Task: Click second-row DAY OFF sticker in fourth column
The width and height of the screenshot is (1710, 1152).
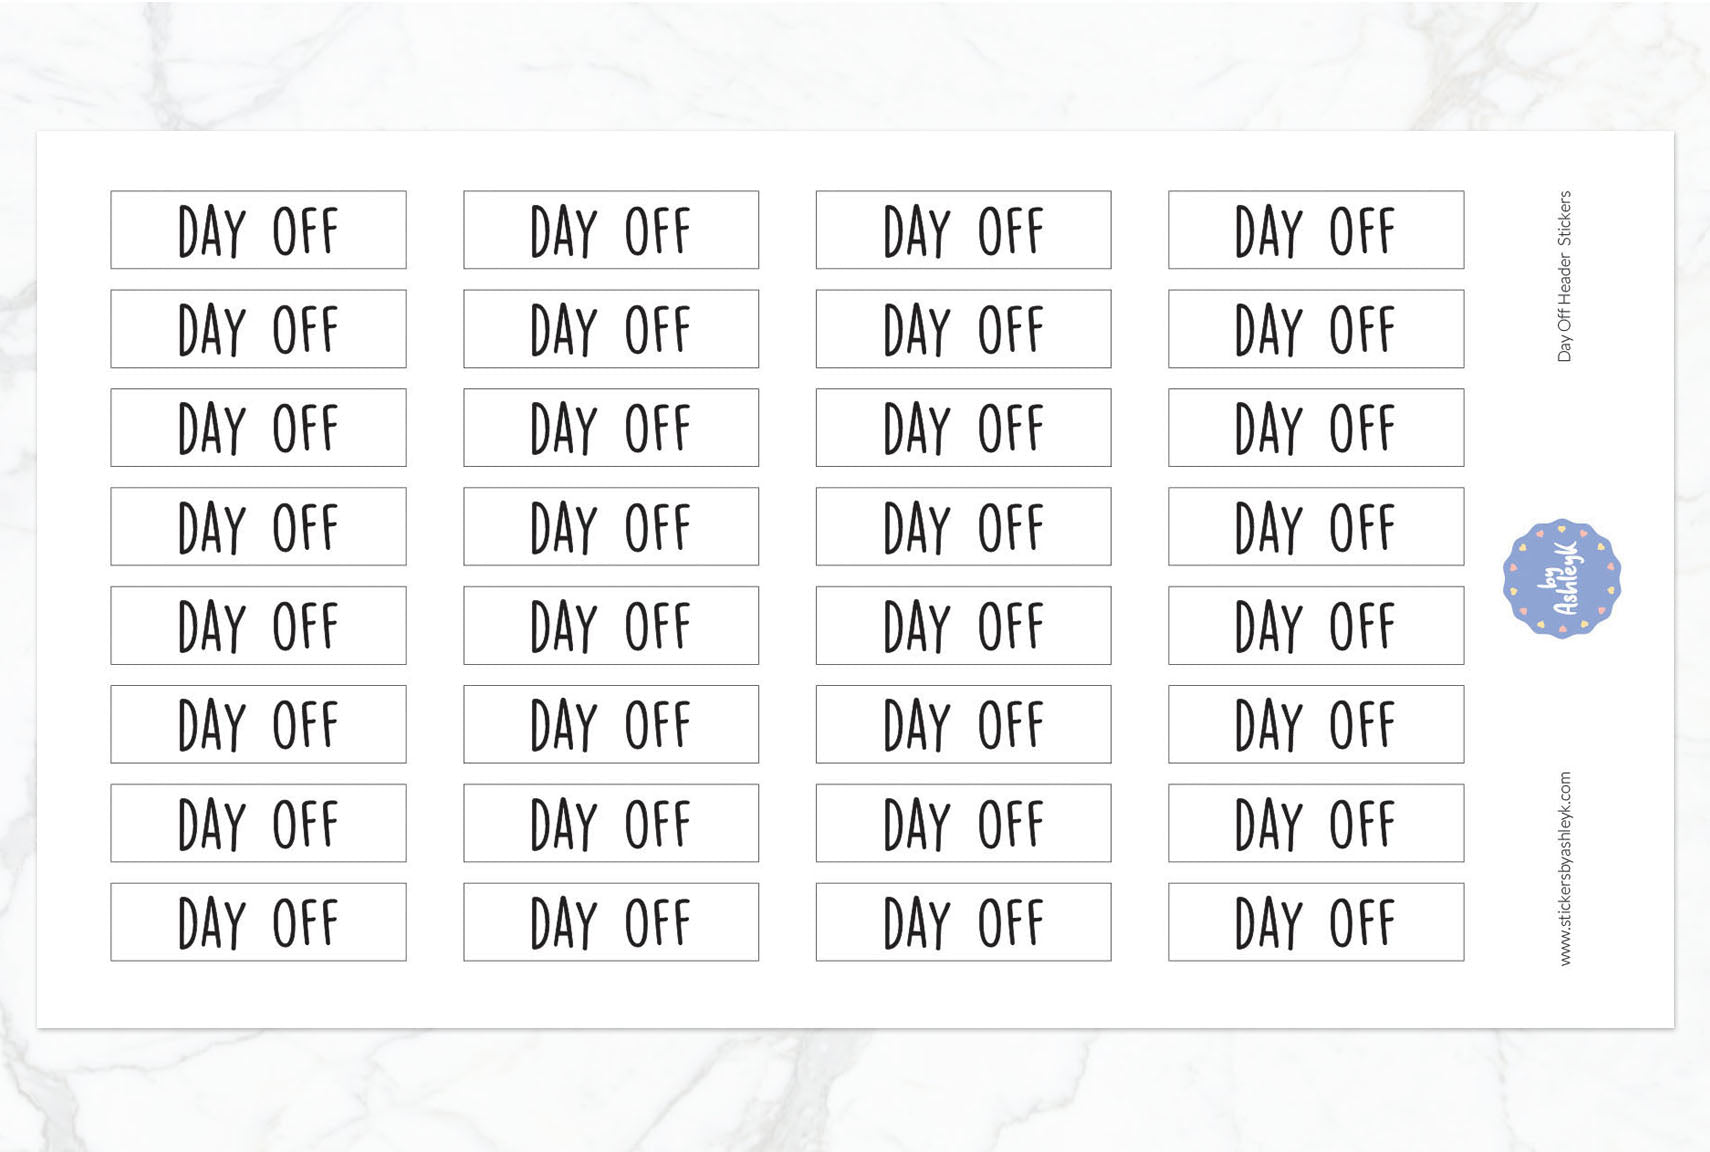Action: coord(1315,329)
